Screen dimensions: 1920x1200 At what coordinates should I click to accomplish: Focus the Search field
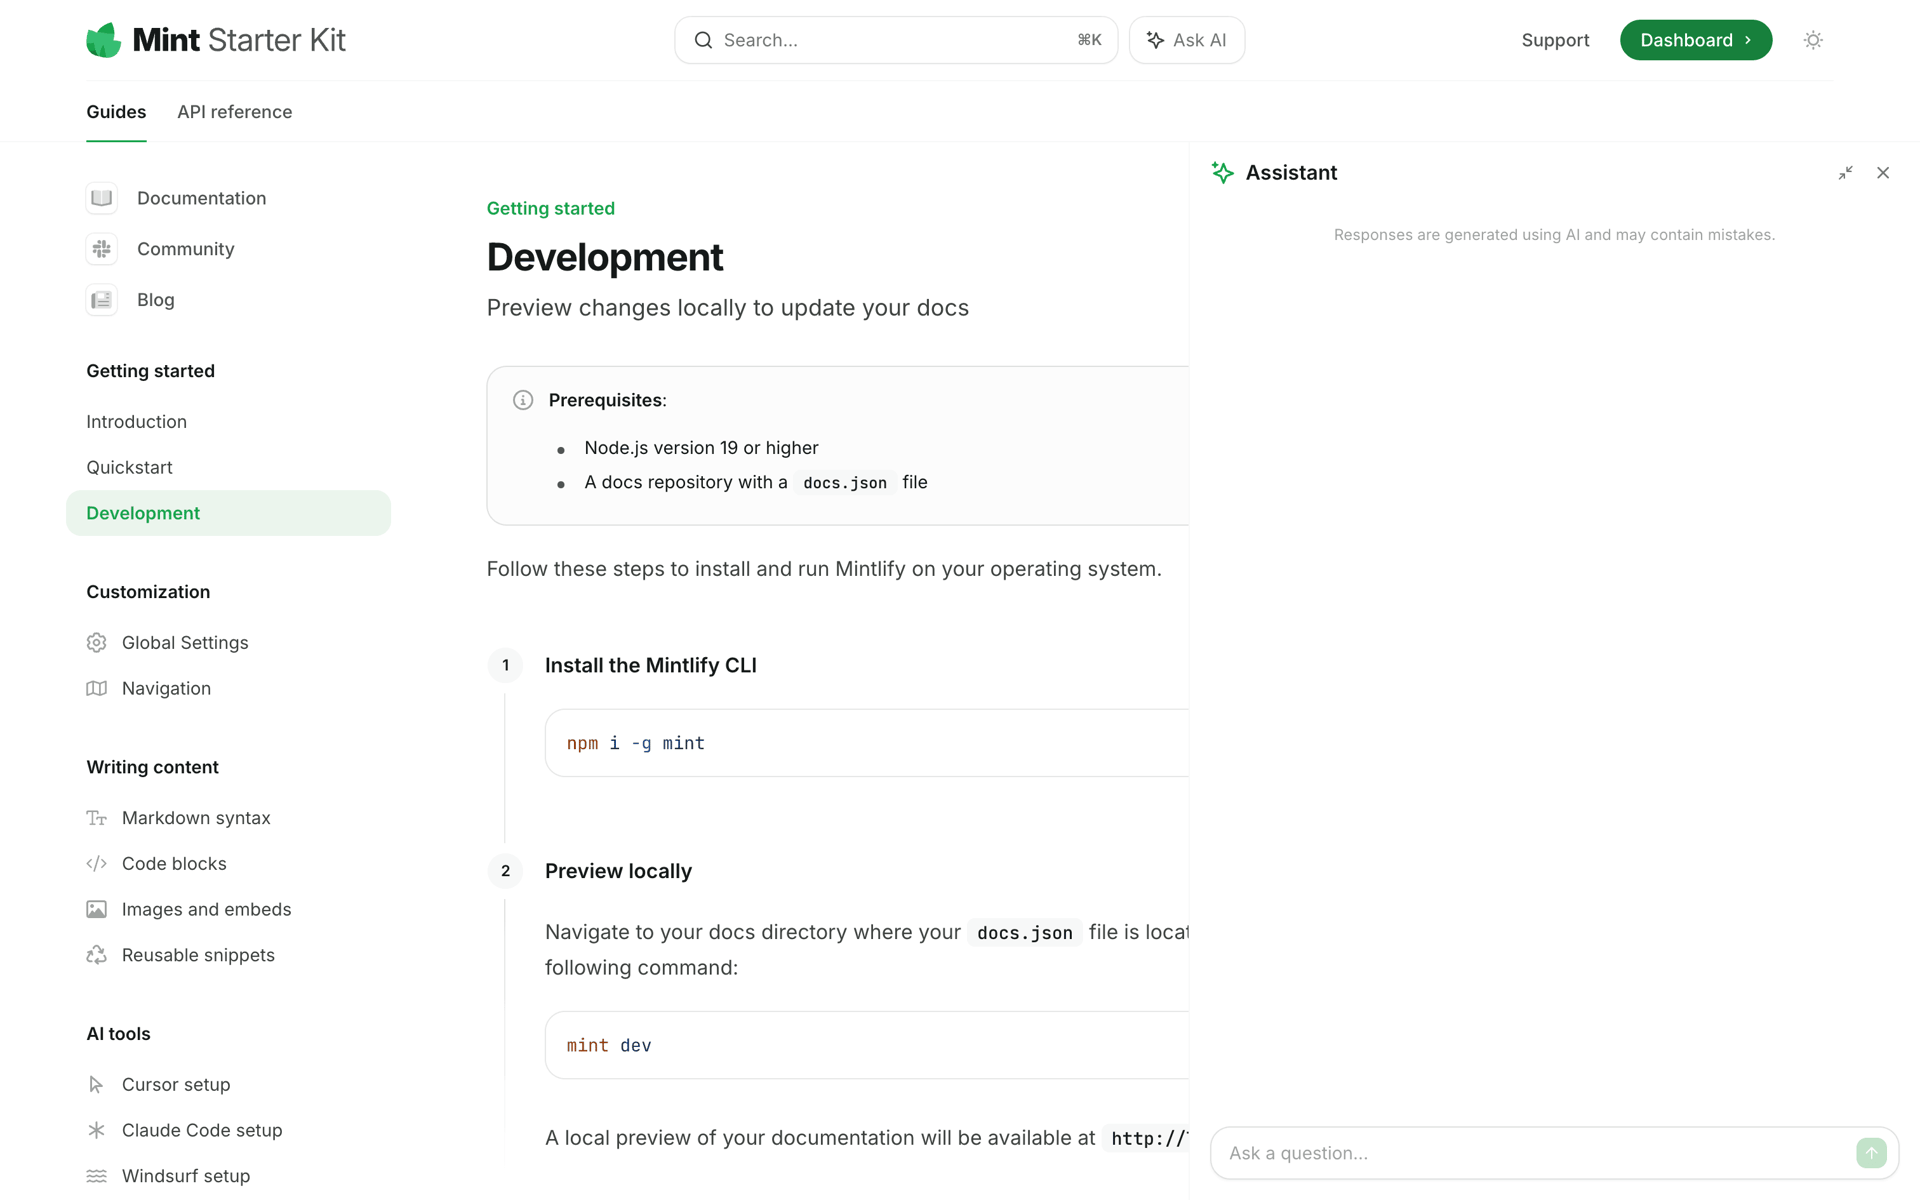pyautogui.click(x=896, y=40)
